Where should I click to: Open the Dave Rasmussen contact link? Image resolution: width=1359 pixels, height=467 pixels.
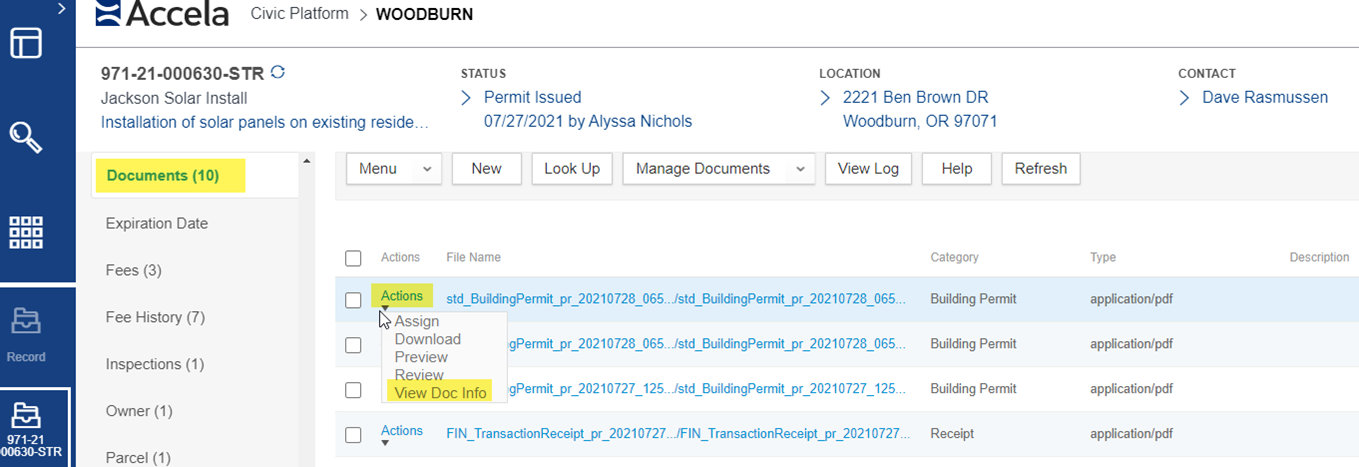pyautogui.click(x=1264, y=97)
